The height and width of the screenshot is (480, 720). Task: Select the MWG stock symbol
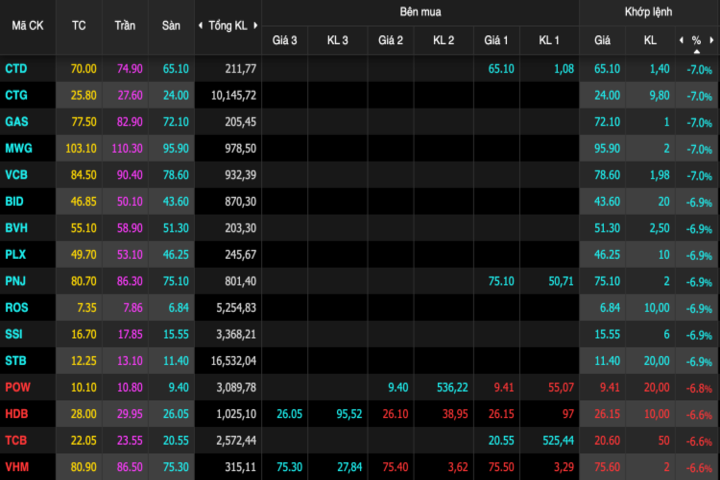tap(19, 148)
